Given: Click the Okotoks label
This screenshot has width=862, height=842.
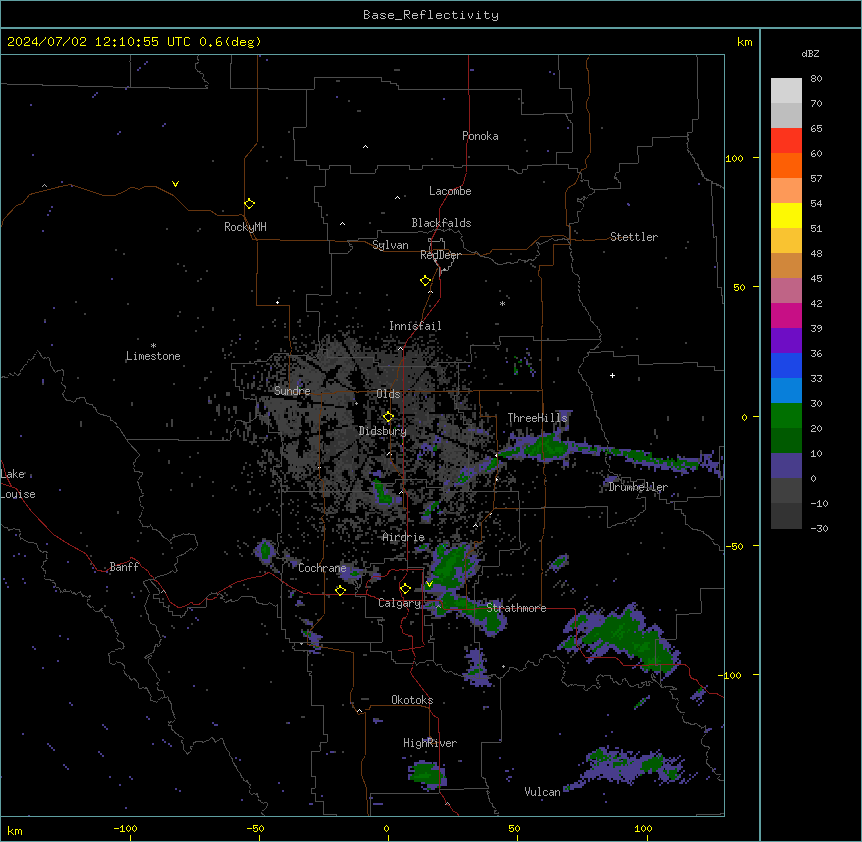Looking at the screenshot, I should point(412,700).
